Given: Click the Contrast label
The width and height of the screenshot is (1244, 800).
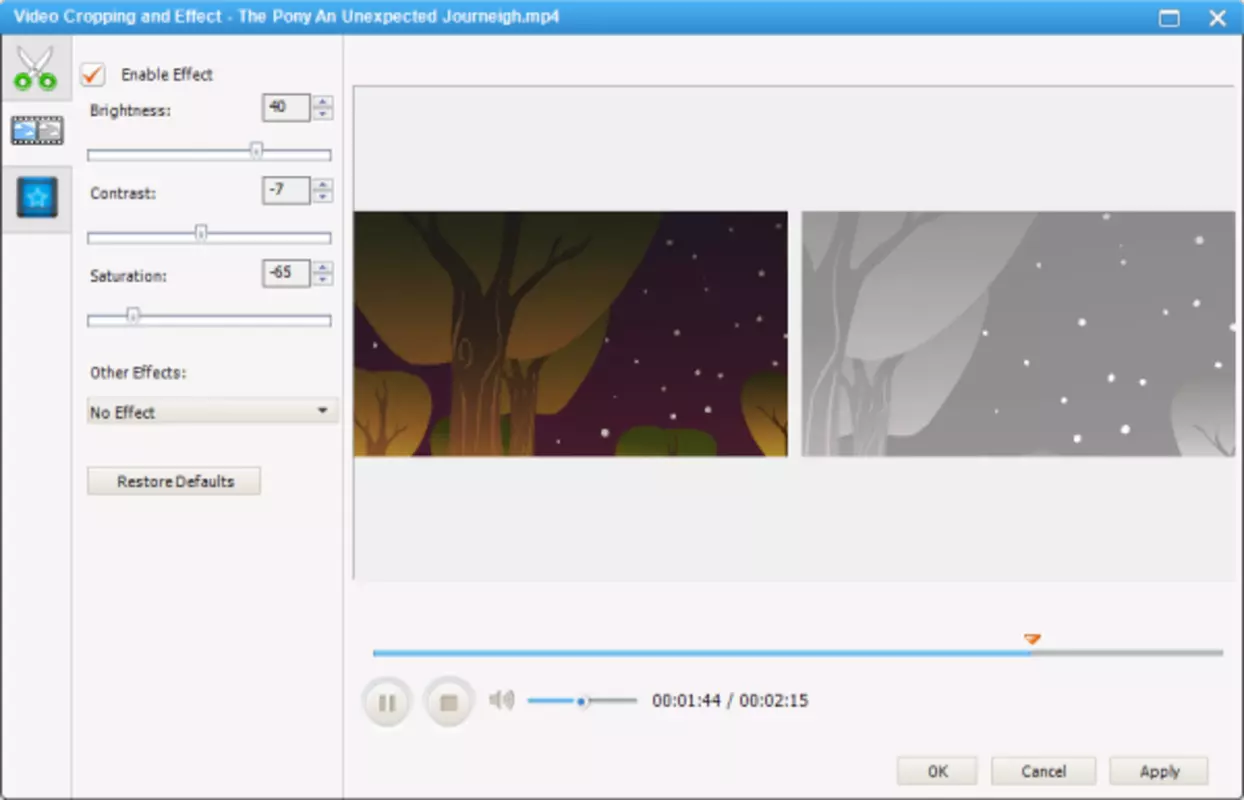Looking at the screenshot, I should (x=122, y=193).
